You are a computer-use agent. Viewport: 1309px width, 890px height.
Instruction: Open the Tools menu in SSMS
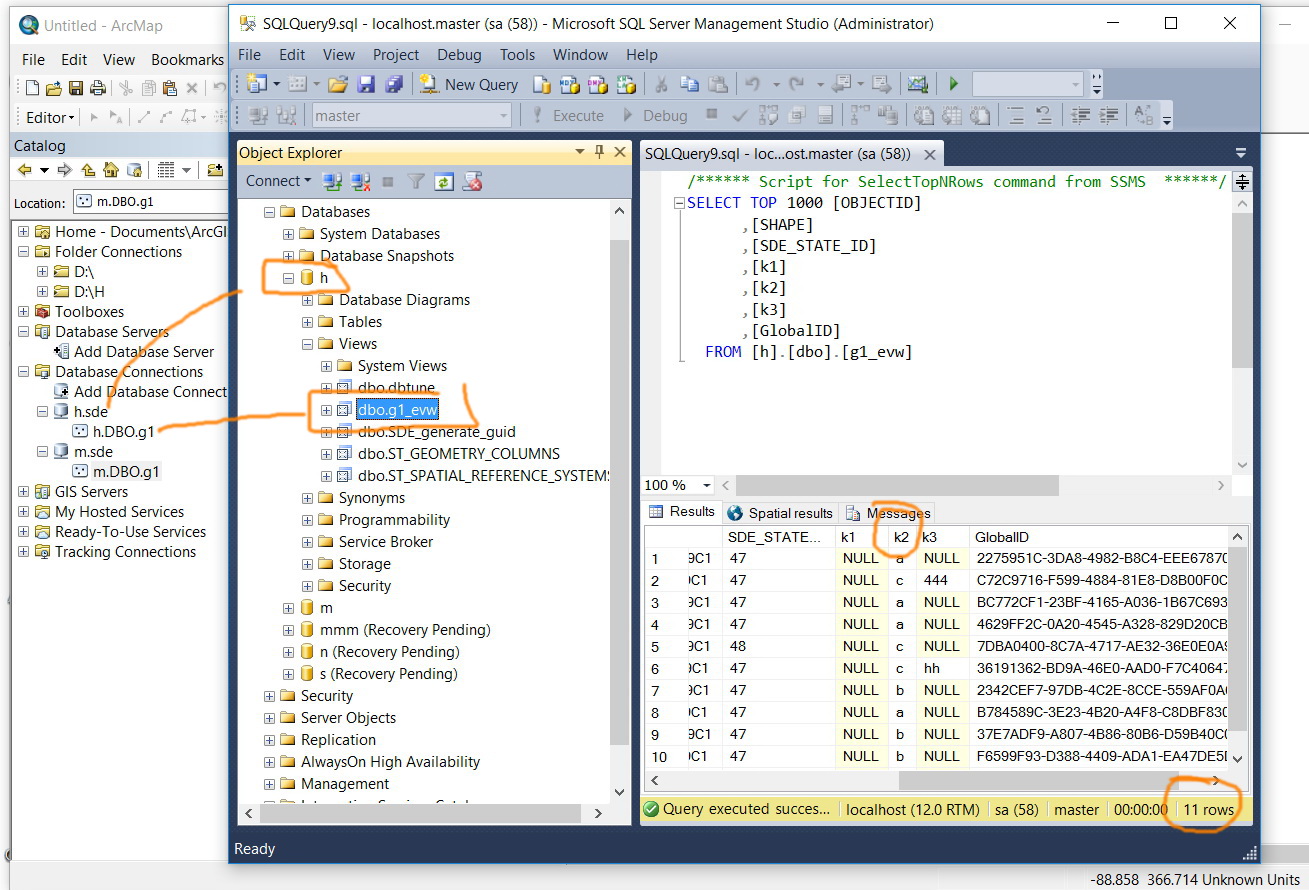click(517, 55)
